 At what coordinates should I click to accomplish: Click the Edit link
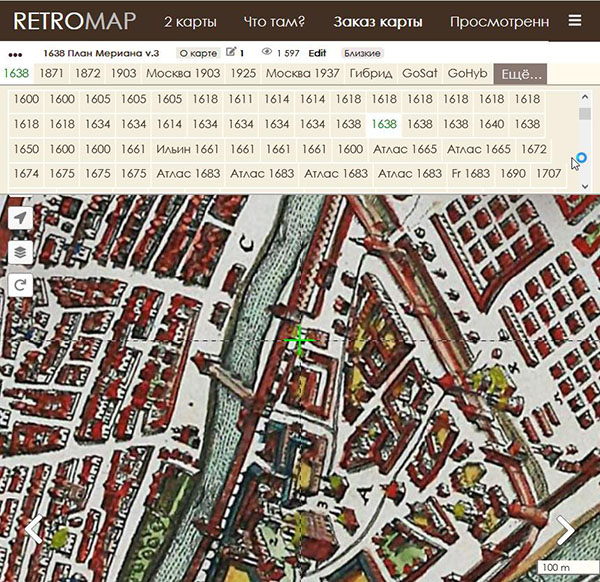click(x=317, y=52)
